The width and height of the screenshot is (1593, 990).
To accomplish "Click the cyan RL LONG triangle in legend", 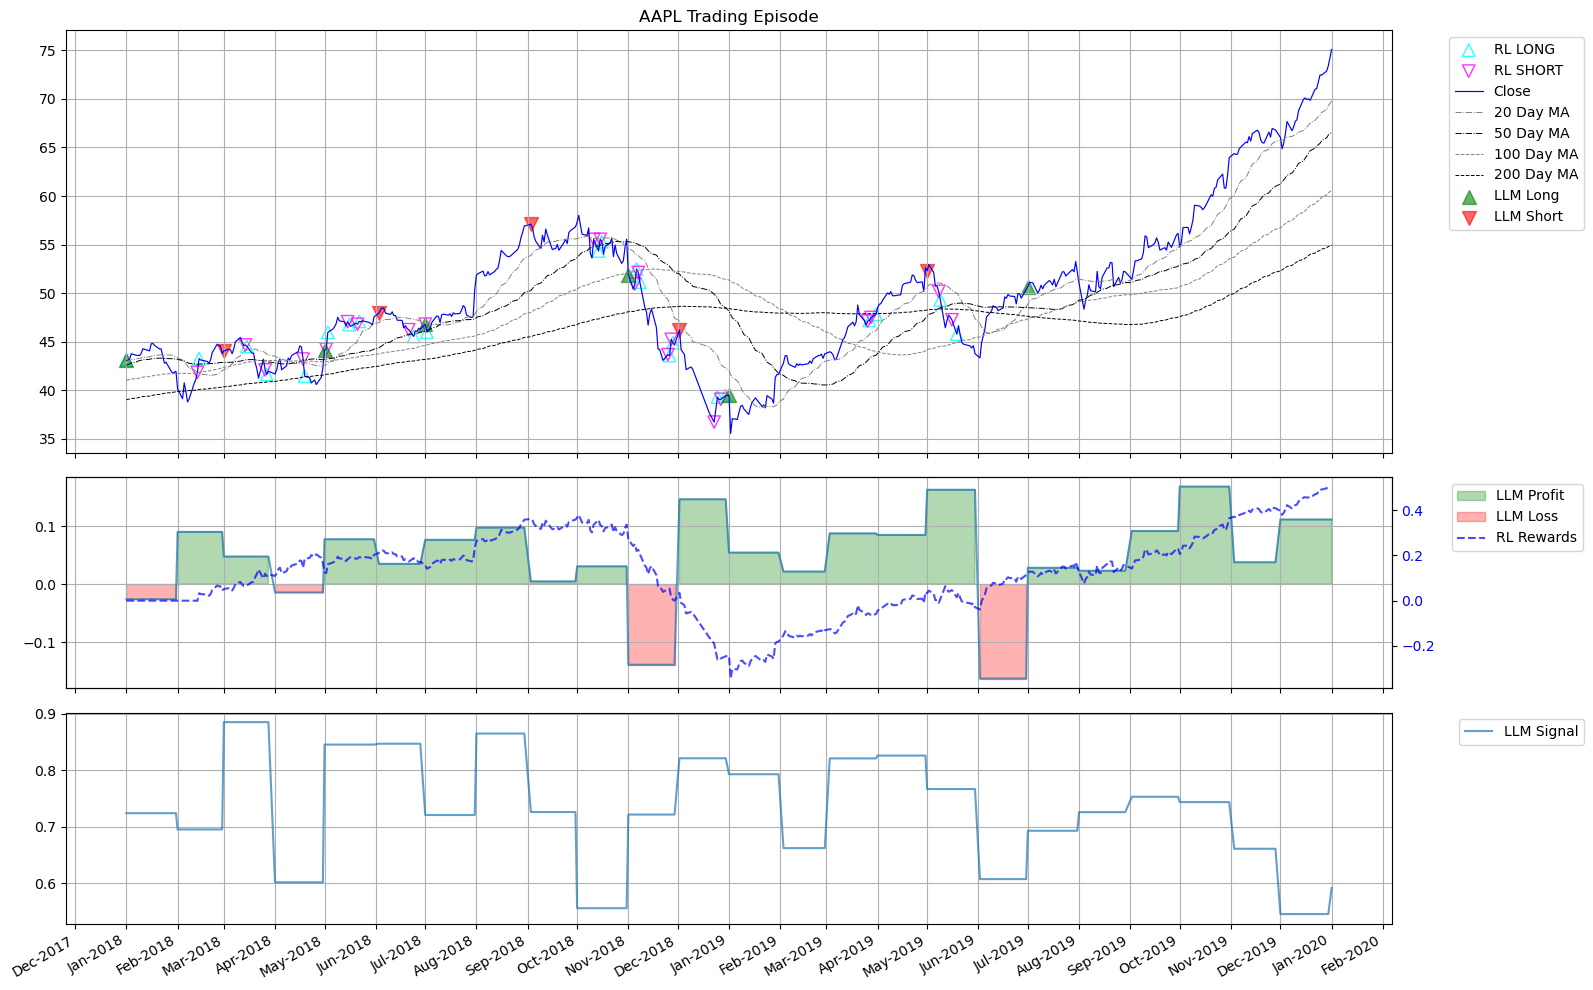I will point(1468,49).
